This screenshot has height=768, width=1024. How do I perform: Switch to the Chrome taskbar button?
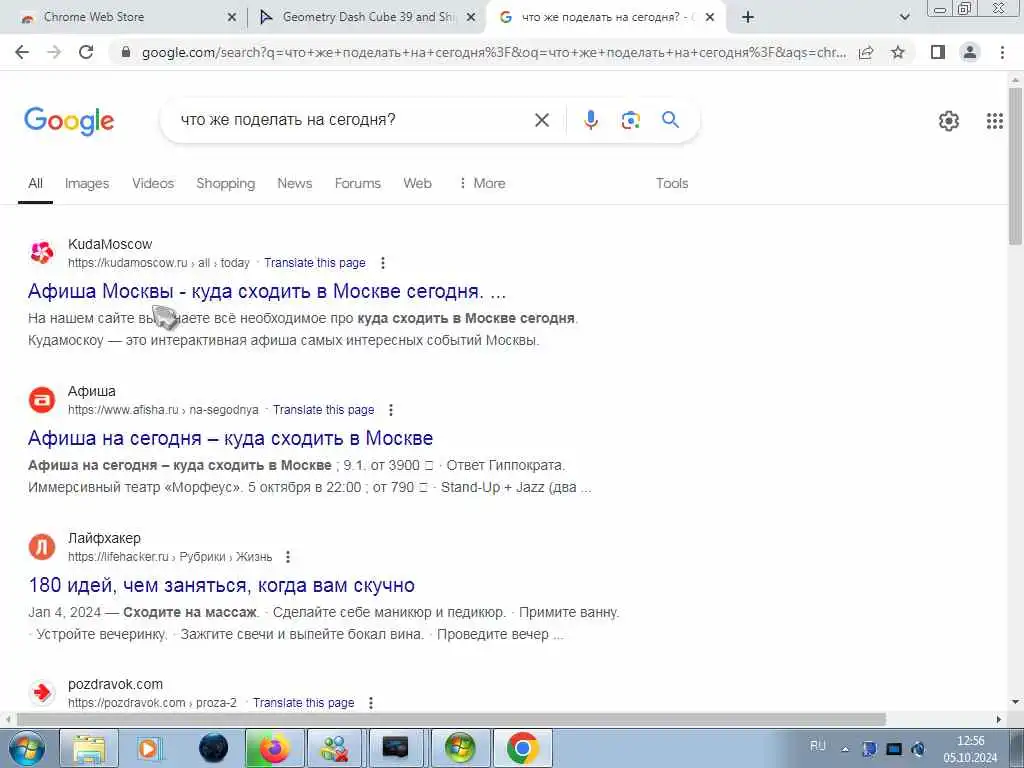(x=522, y=748)
